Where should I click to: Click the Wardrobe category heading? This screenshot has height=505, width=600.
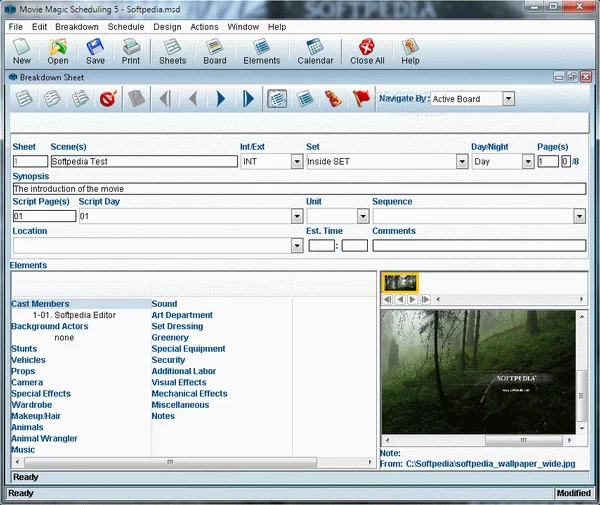[31, 405]
